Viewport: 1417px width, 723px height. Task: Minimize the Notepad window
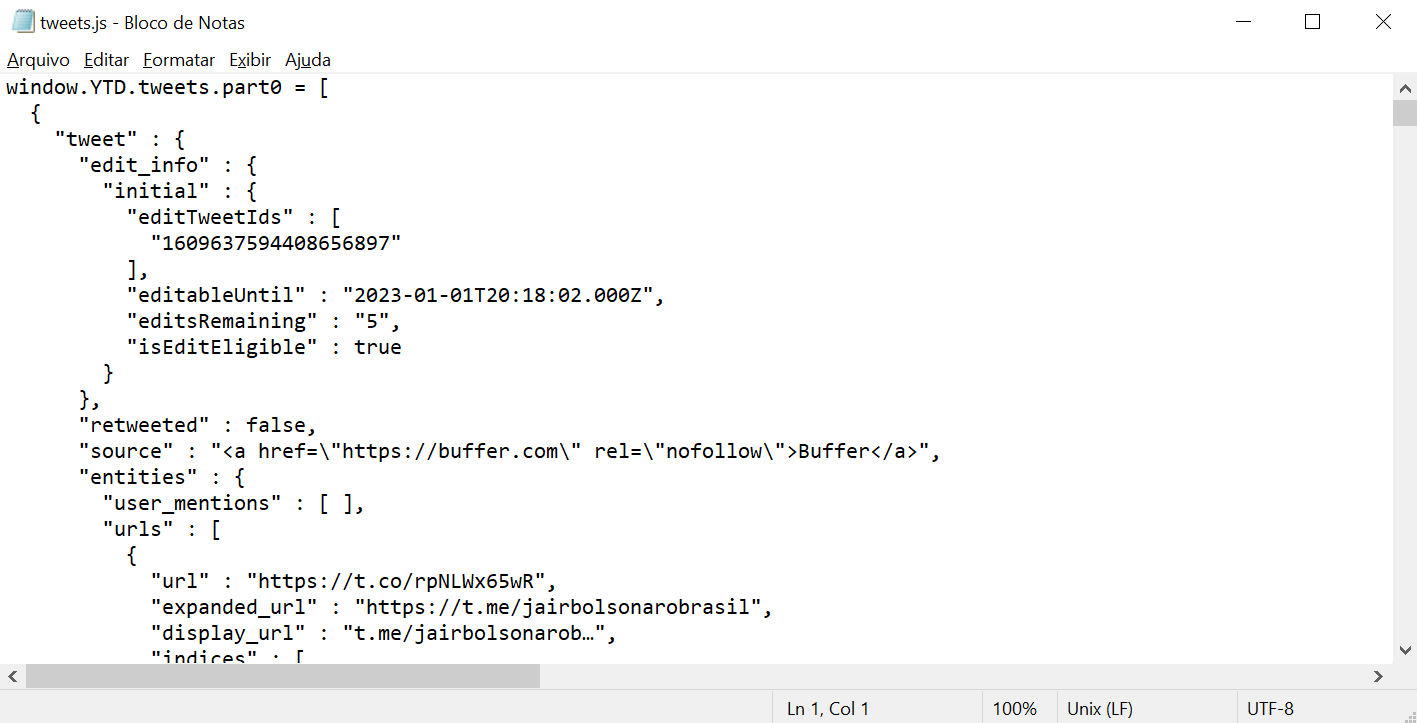click(1241, 21)
